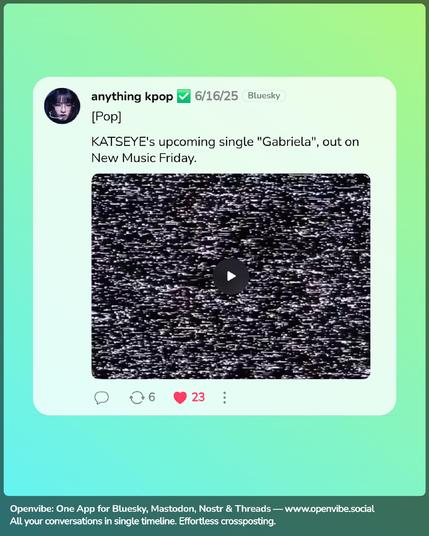This screenshot has height=536, width=429.
Task: Click the like count 23
Action: (198, 397)
